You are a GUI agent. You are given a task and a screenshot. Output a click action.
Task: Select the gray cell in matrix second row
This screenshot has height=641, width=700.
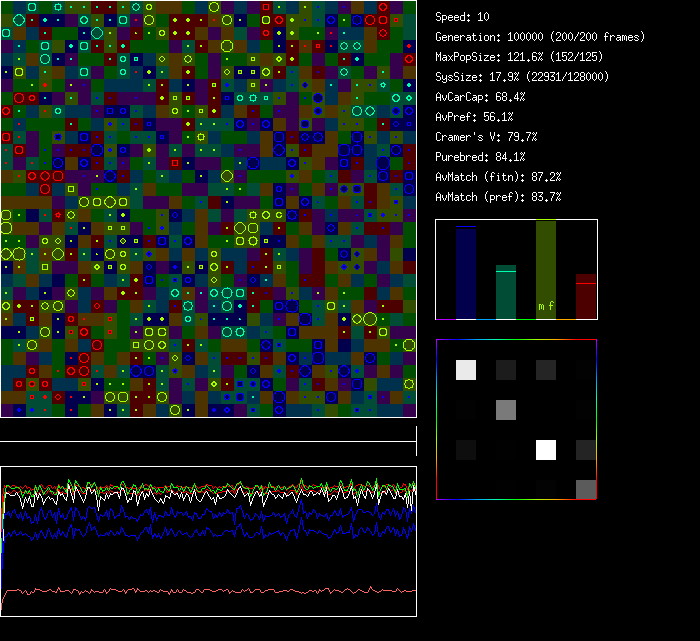(x=506, y=410)
